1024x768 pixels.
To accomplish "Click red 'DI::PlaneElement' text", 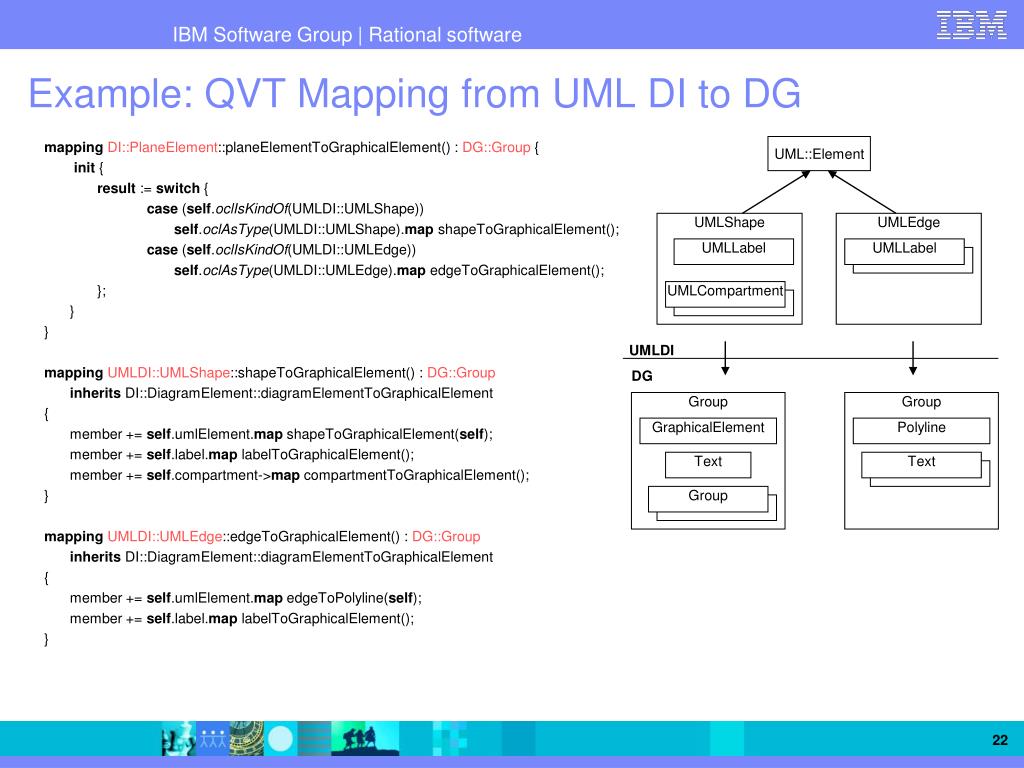I will tap(162, 147).
